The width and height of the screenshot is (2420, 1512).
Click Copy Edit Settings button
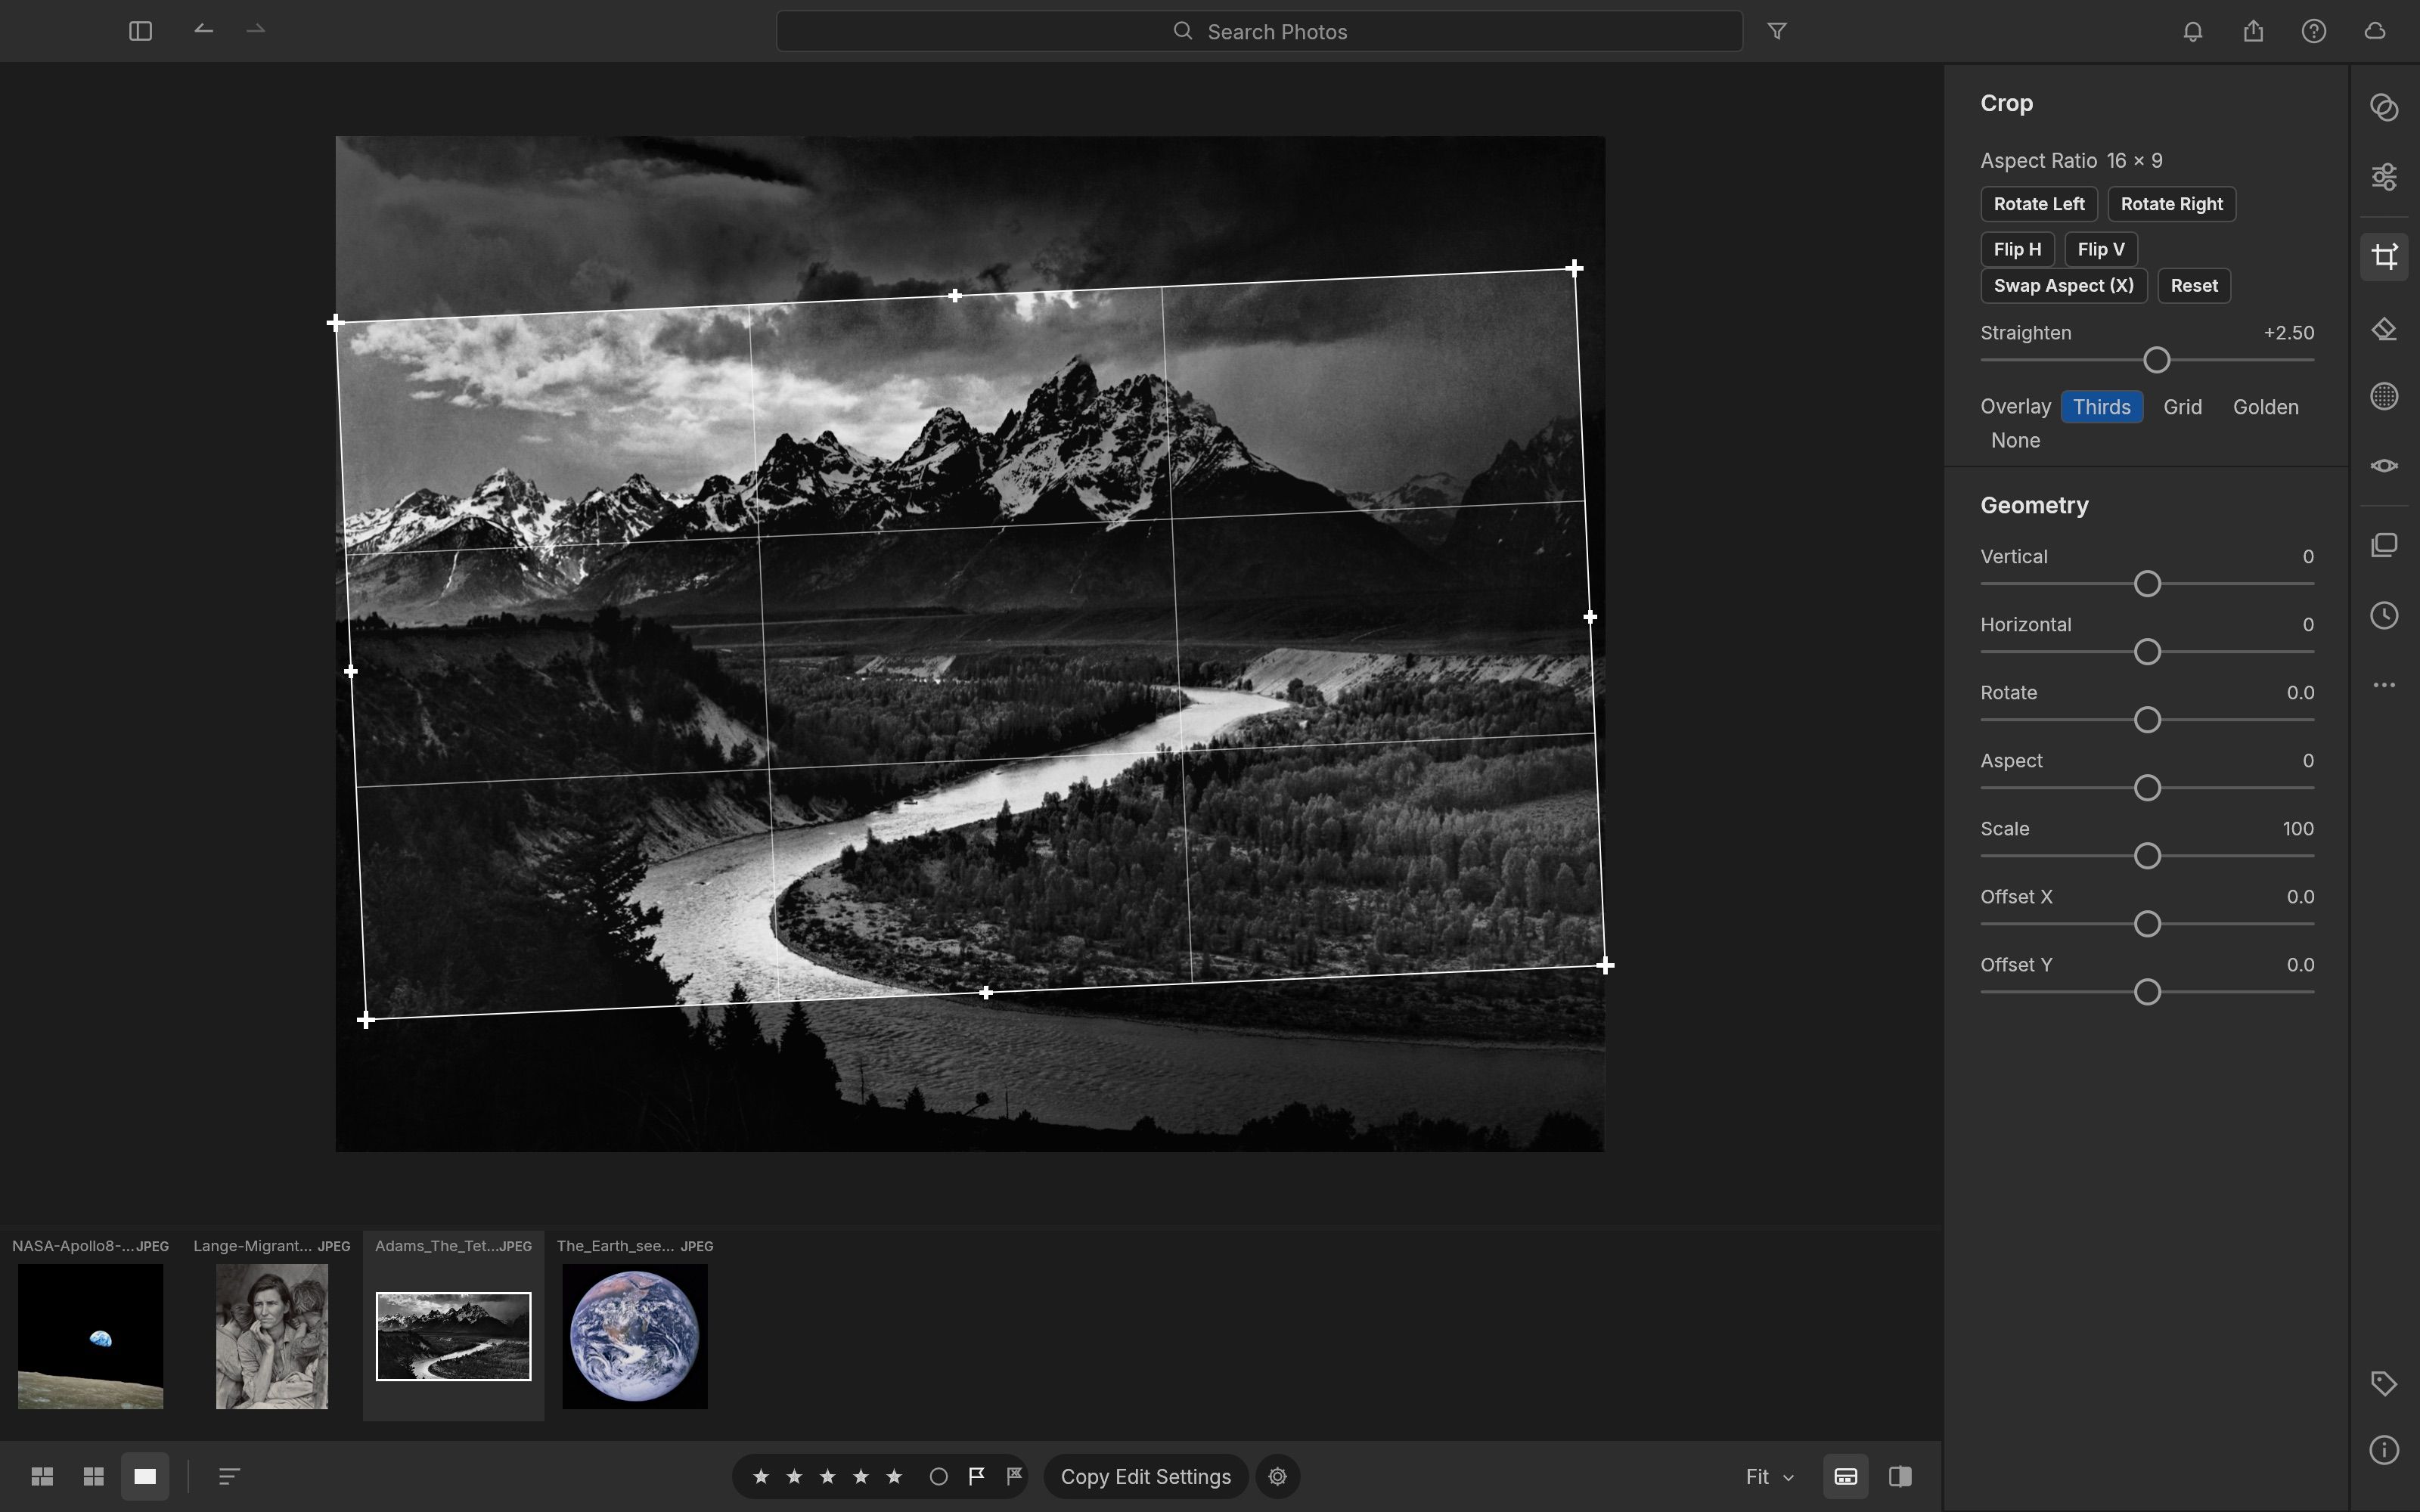tap(1146, 1477)
